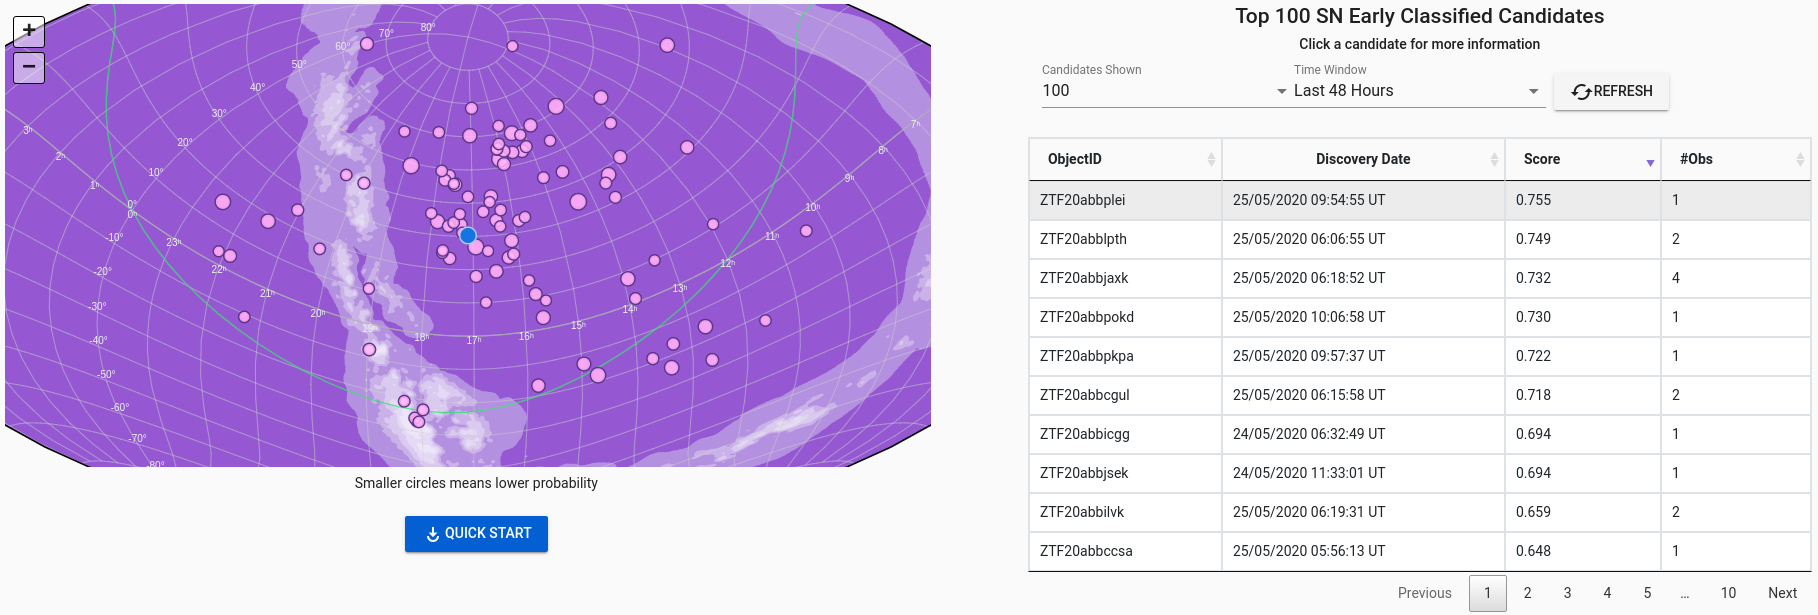Click score value 0.648

click(x=1533, y=551)
